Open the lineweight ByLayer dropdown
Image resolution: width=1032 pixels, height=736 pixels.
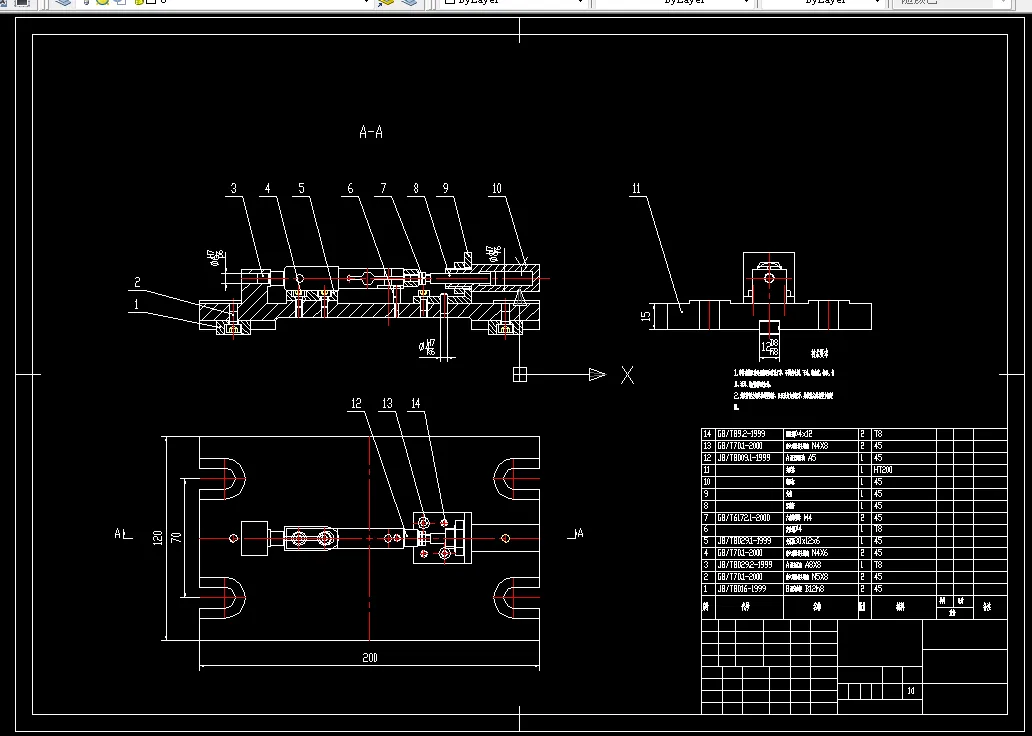pos(823,3)
